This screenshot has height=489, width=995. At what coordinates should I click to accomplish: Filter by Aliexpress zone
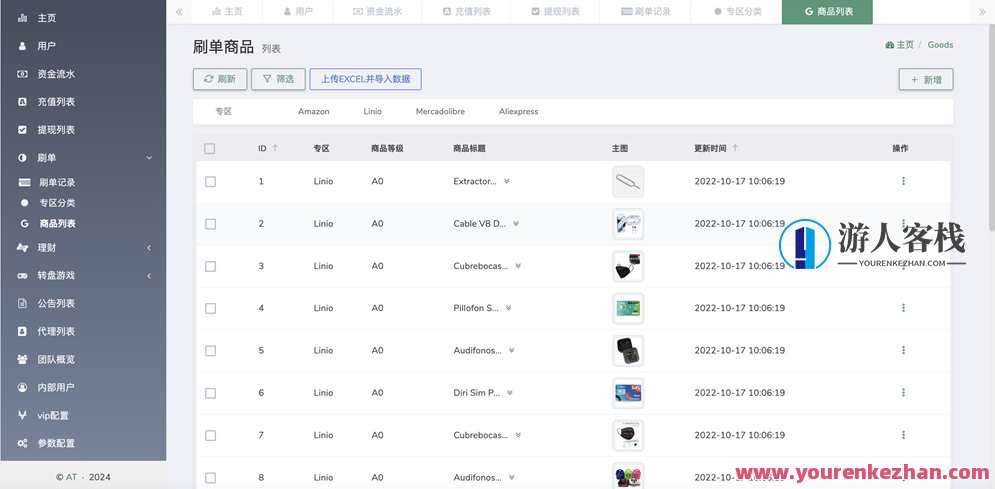518,112
